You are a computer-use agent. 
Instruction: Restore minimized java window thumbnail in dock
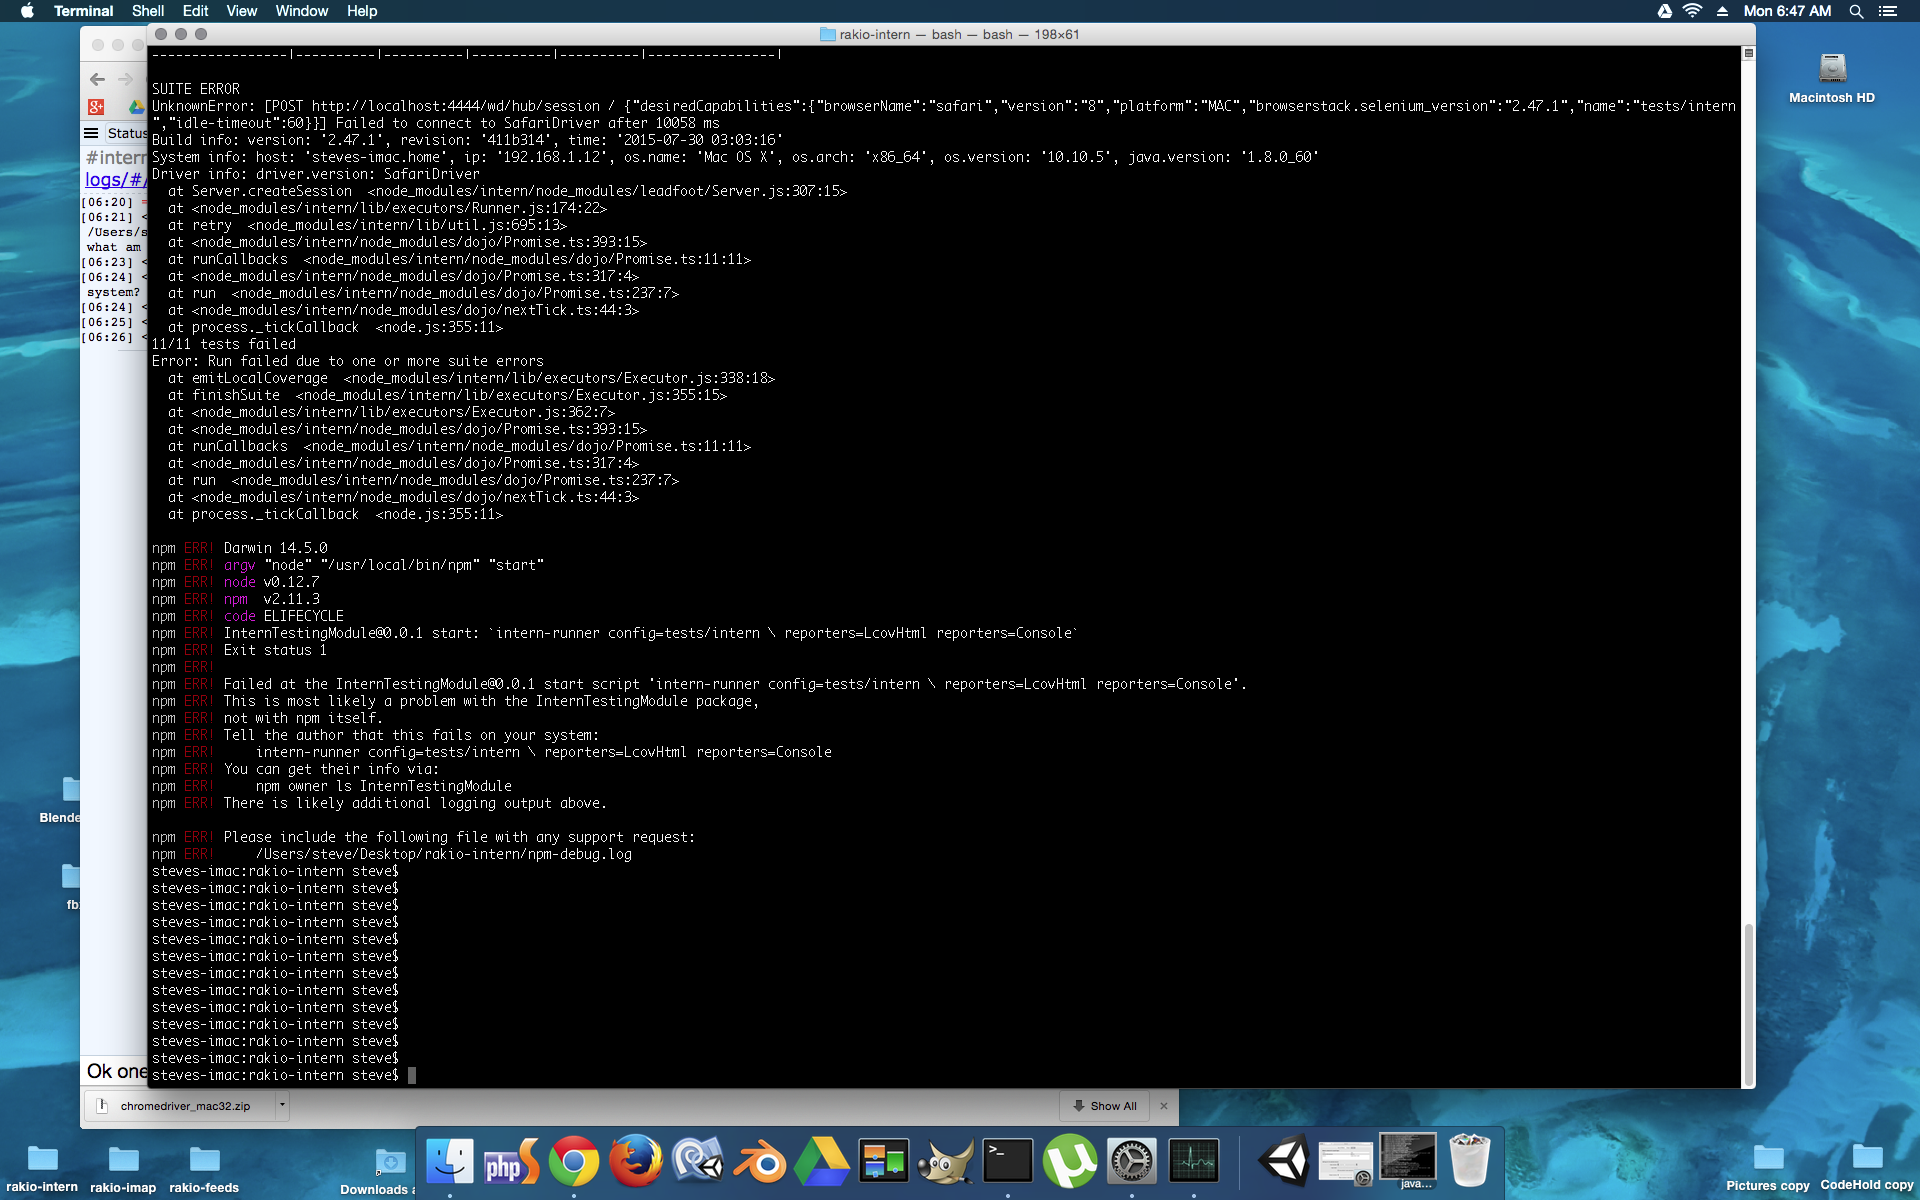(1408, 1158)
